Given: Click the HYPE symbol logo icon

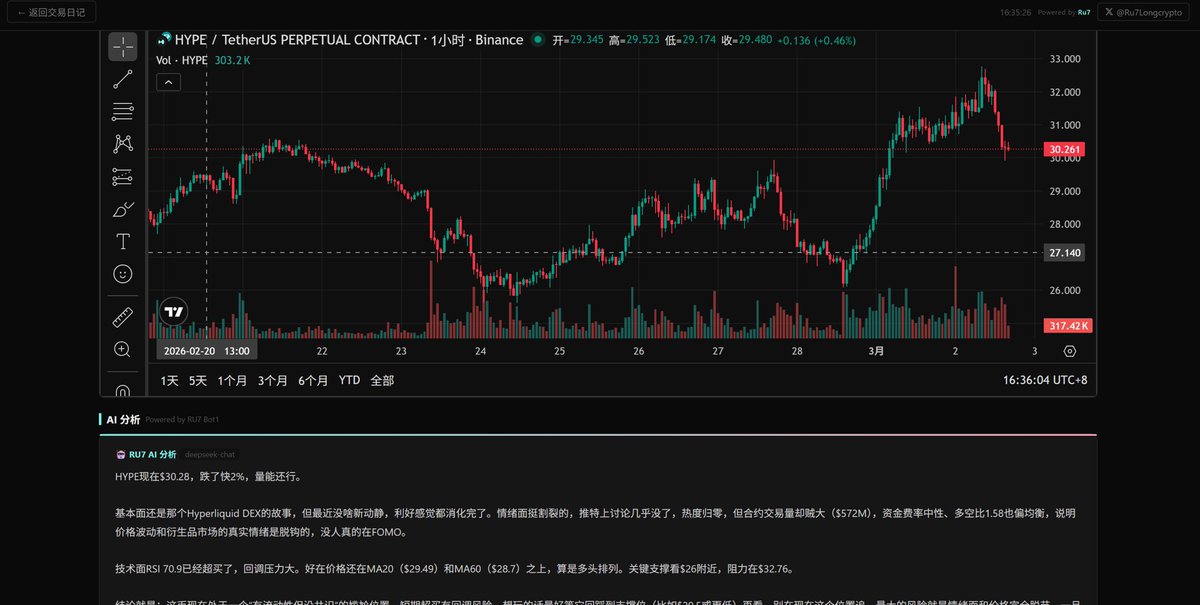Looking at the screenshot, I should (x=164, y=40).
